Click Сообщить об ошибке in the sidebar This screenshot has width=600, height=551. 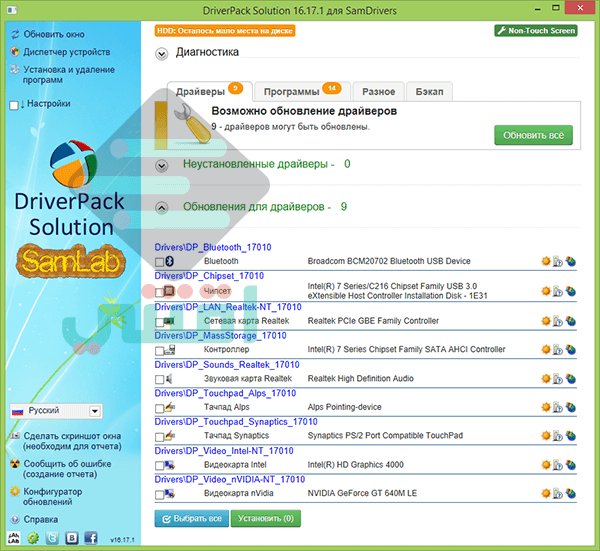coord(67,469)
